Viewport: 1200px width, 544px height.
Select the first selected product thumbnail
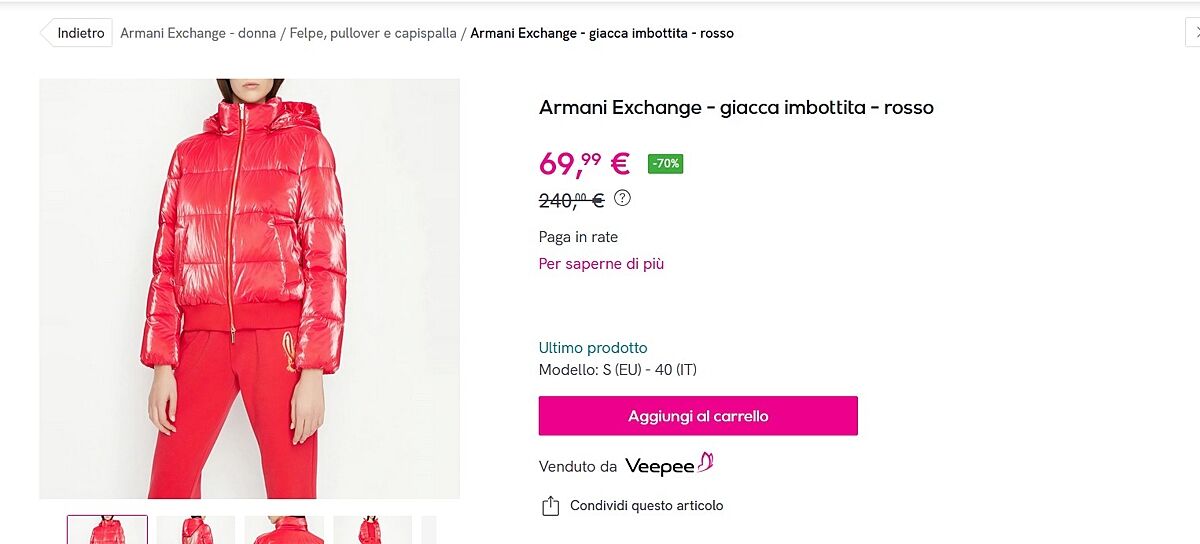107,530
